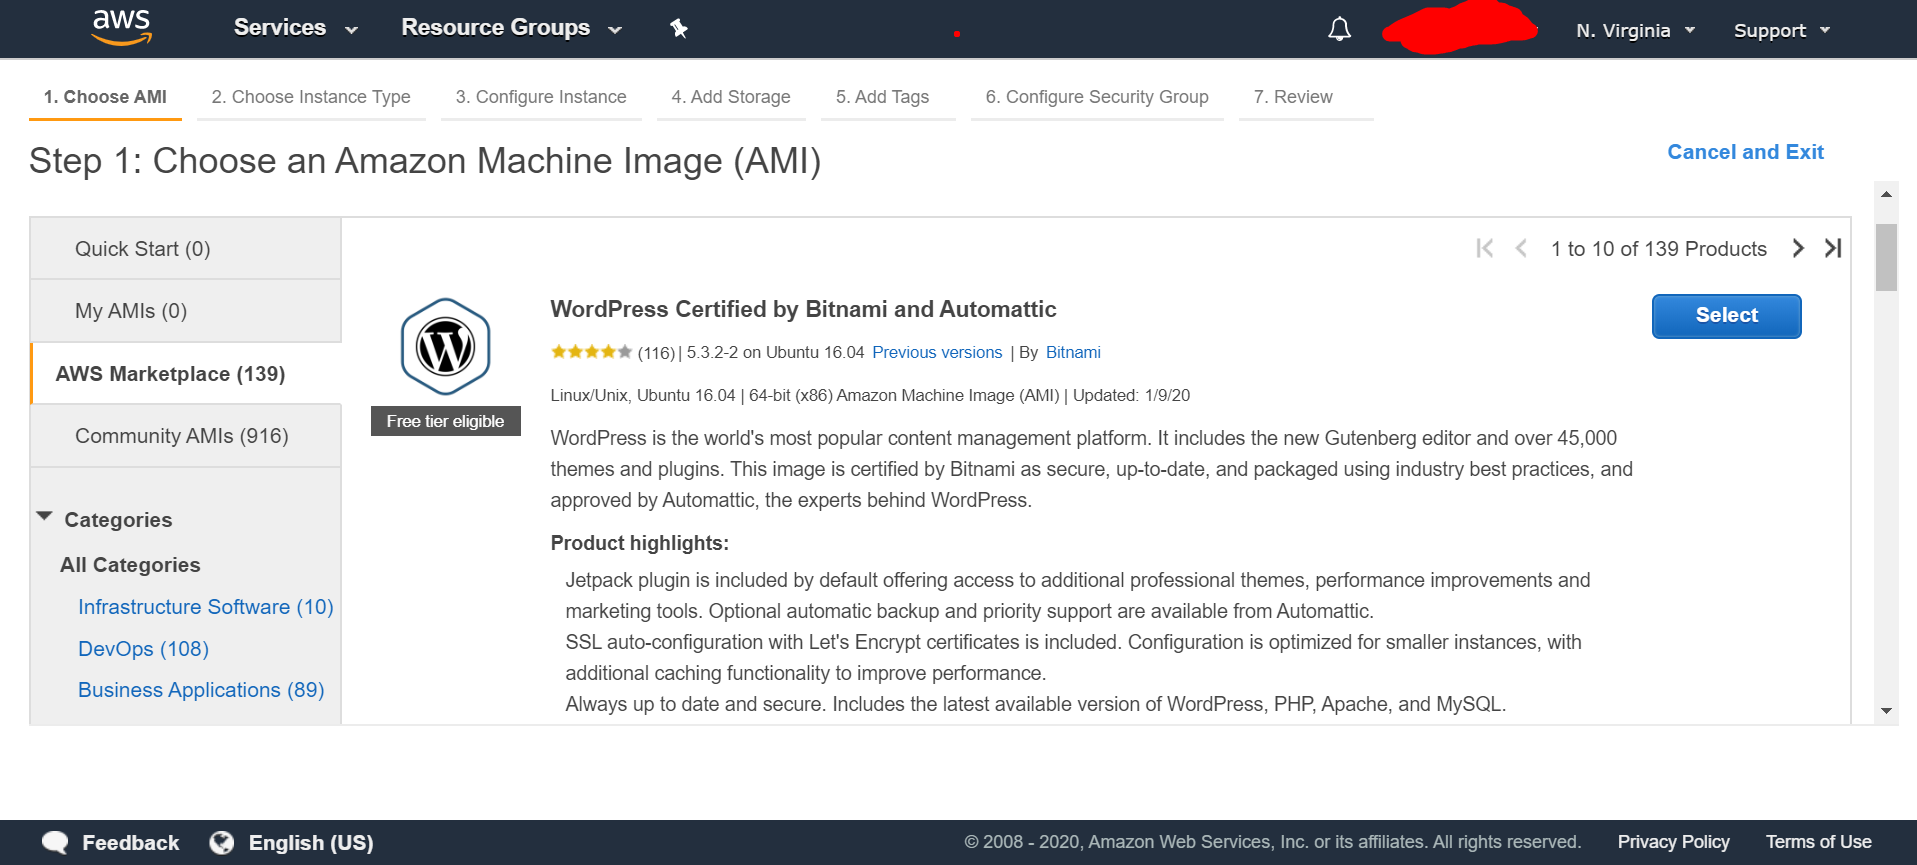Go to Choose Instance Type step
1917x865 pixels.
[311, 97]
